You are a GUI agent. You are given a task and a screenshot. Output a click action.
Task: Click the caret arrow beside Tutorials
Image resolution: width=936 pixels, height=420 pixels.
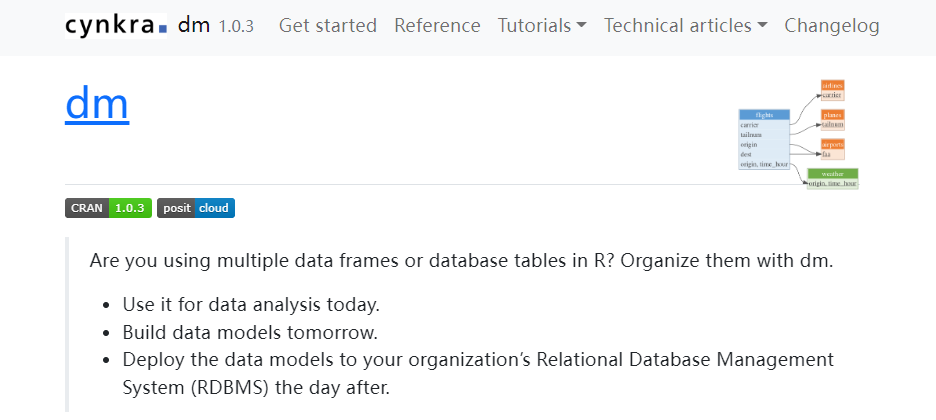(581, 26)
